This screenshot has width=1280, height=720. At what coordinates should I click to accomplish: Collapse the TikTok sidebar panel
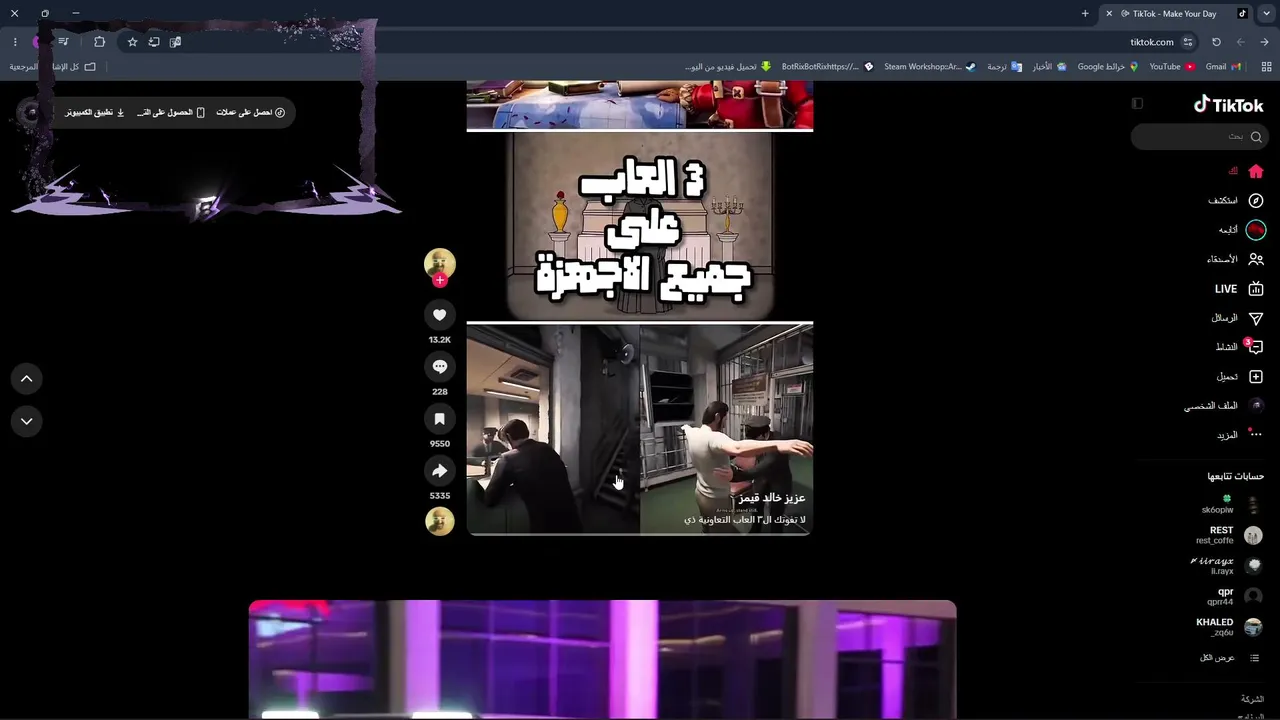[1137, 103]
